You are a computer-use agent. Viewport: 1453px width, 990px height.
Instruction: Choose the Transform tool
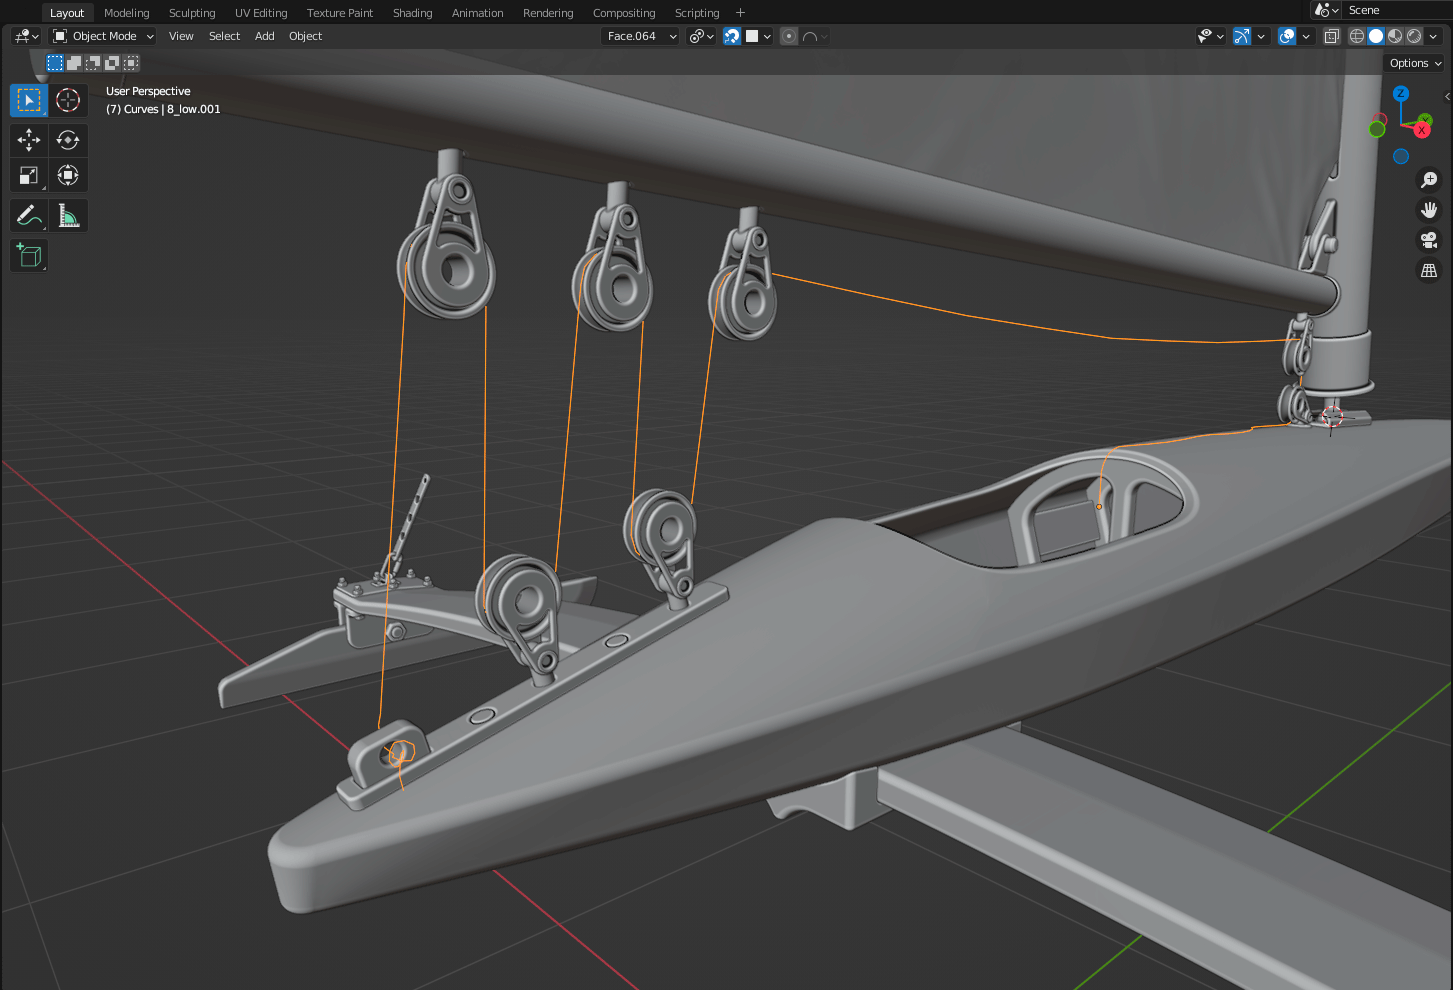(x=68, y=176)
